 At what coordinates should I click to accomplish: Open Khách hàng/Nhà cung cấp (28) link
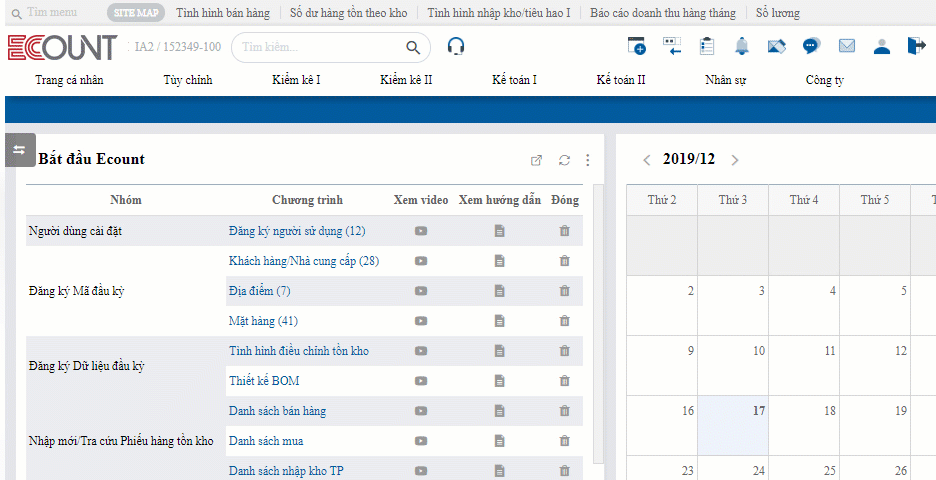click(x=303, y=261)
